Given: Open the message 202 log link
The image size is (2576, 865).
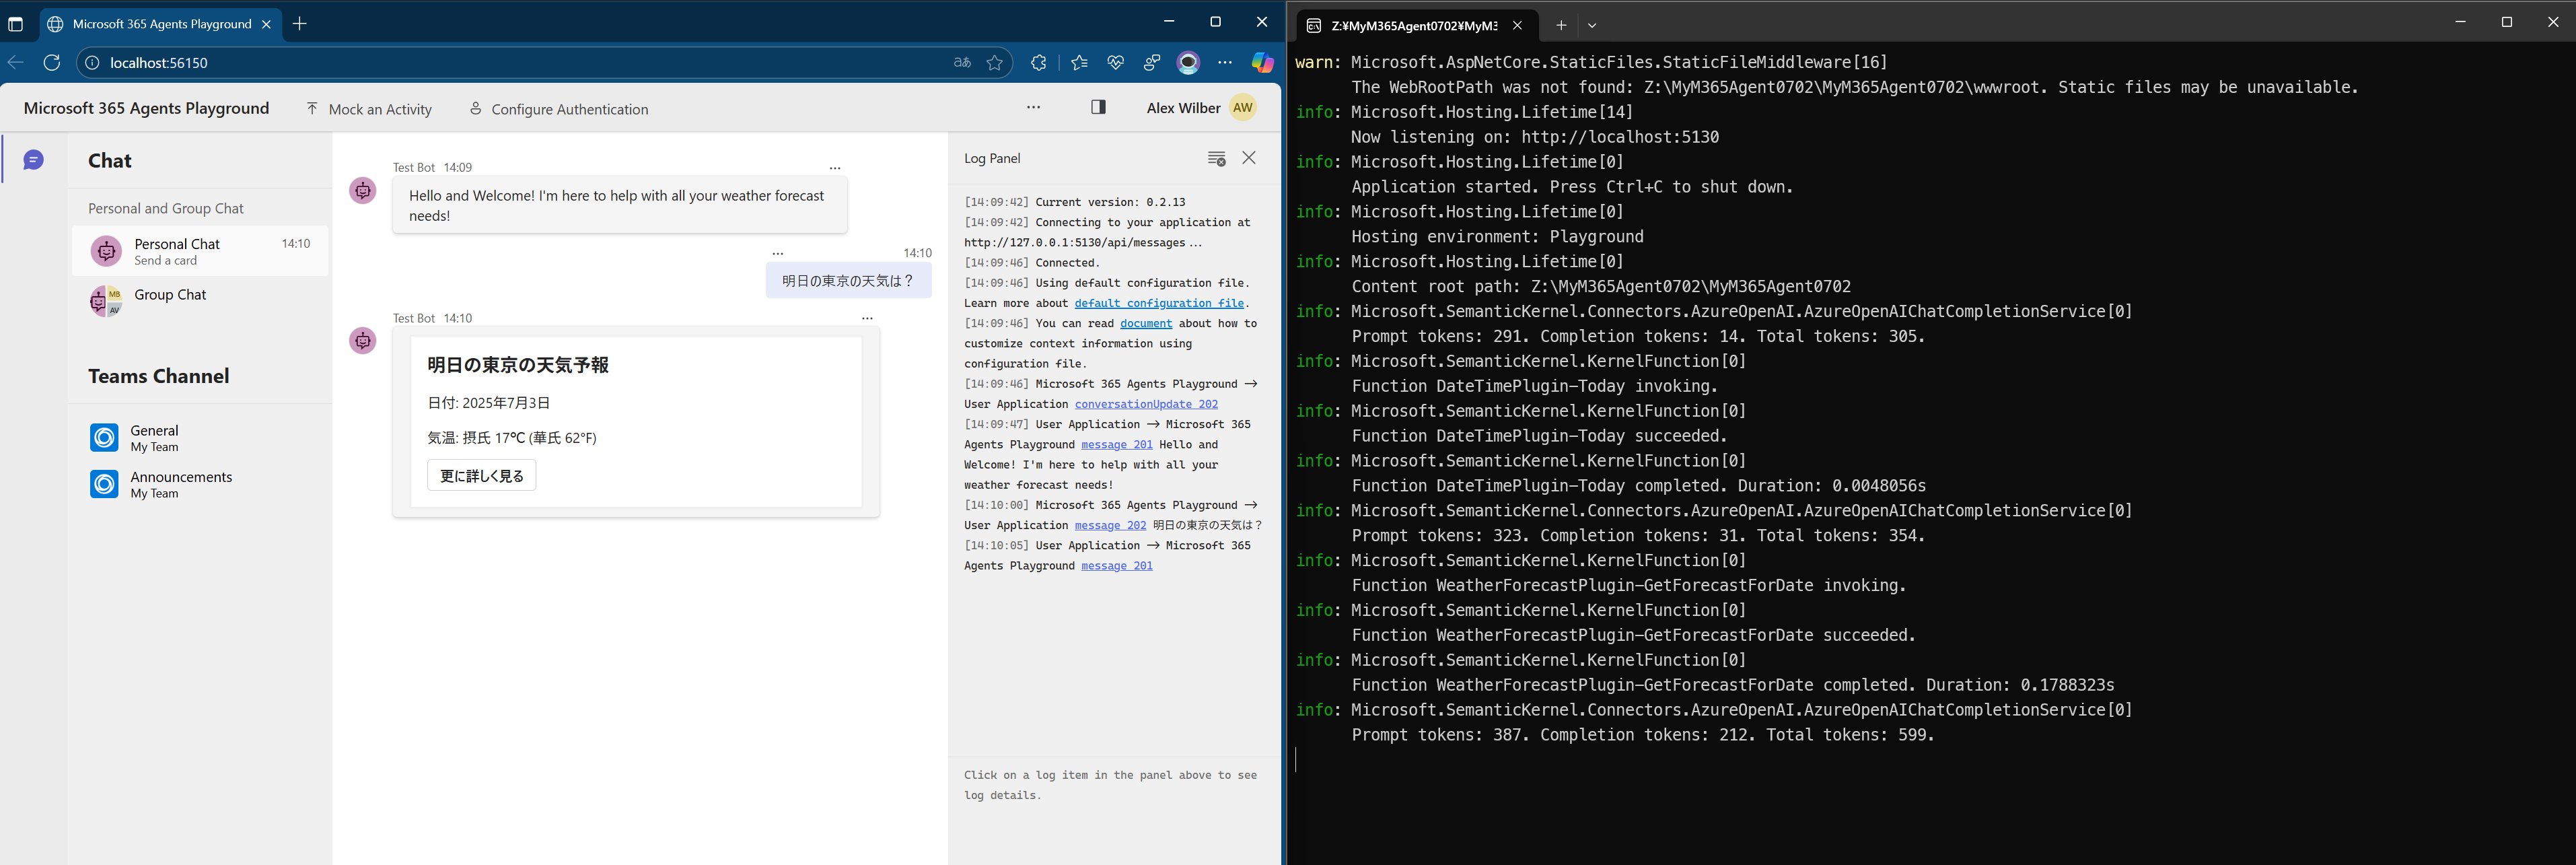Looking at the screenshot, I should click(x=1111, y=525).
